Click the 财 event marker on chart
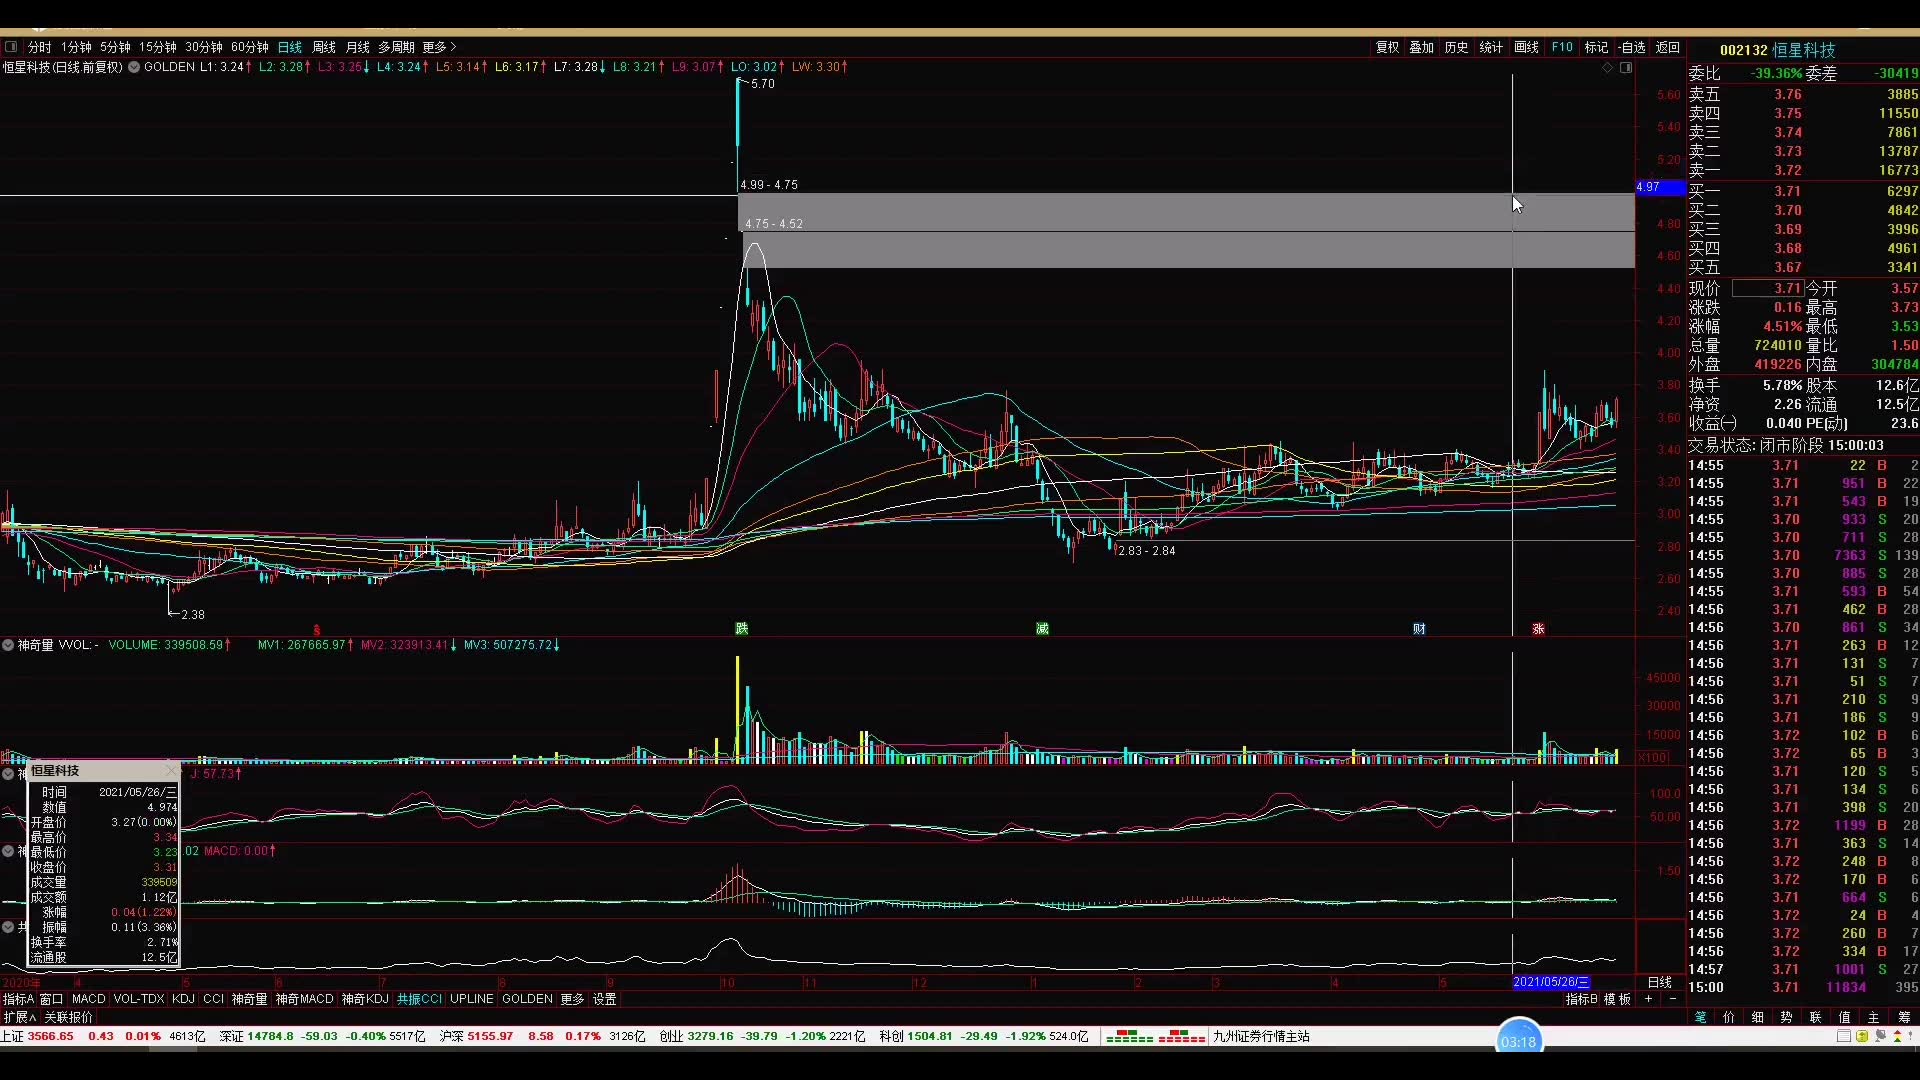The height and width of the screenshot is (1080, 1920). pyautogui.click(x=1419, y=628)
